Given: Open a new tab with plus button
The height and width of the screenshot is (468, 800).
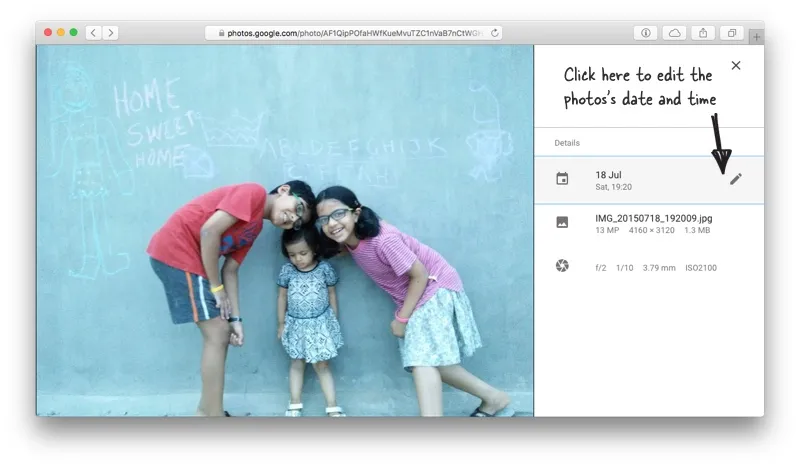Looking at the screenshot, I should click(x=756, y=37).
